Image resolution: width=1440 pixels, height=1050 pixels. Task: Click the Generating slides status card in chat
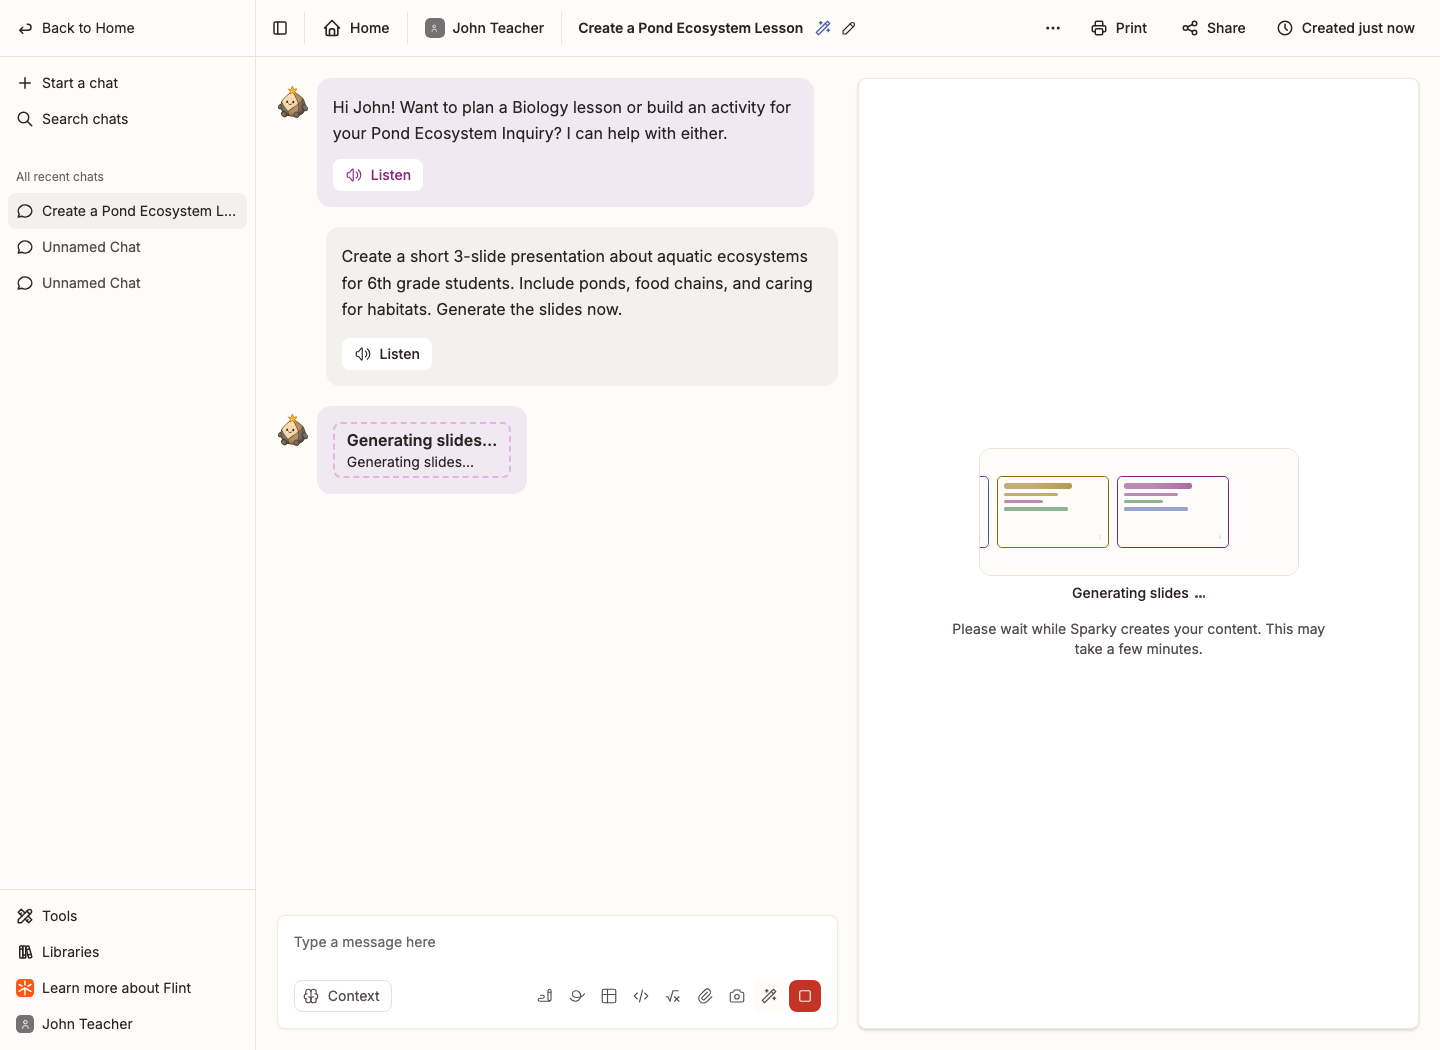tap(422, 450)
